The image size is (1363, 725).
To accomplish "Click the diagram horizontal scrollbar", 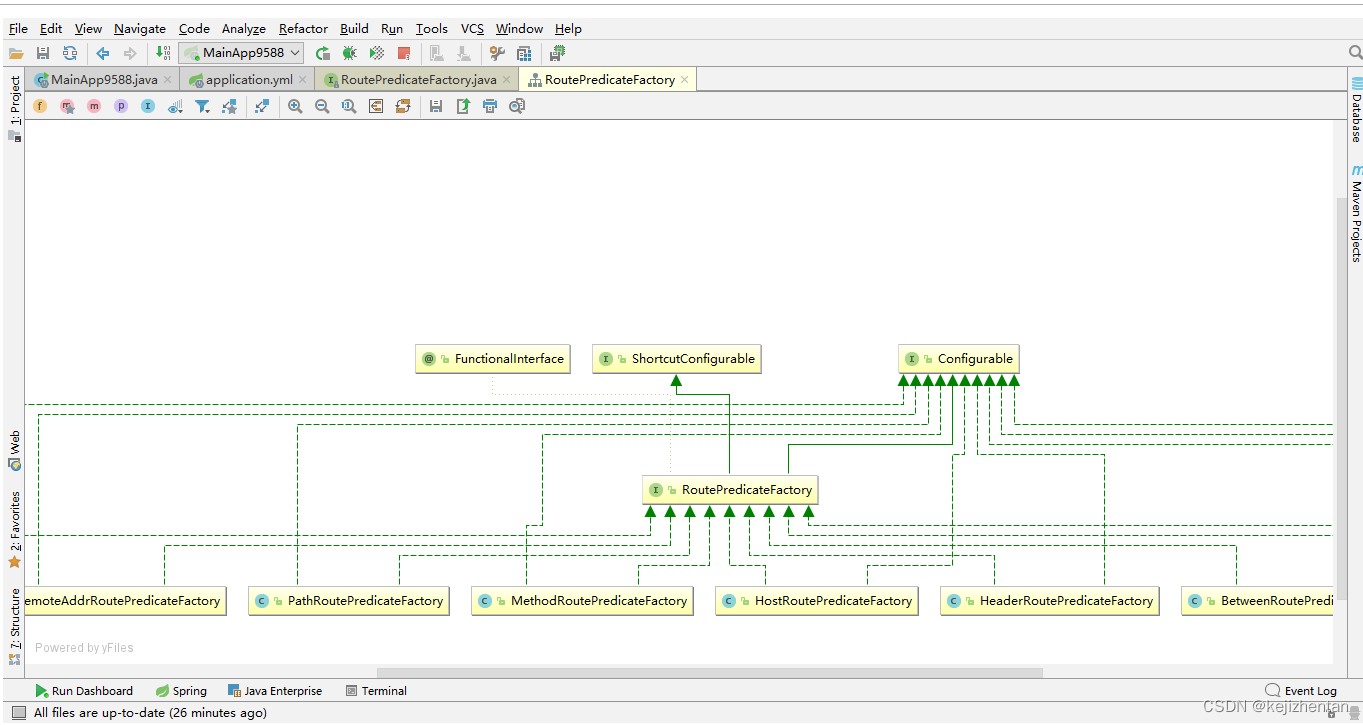I will pos(710,673).
